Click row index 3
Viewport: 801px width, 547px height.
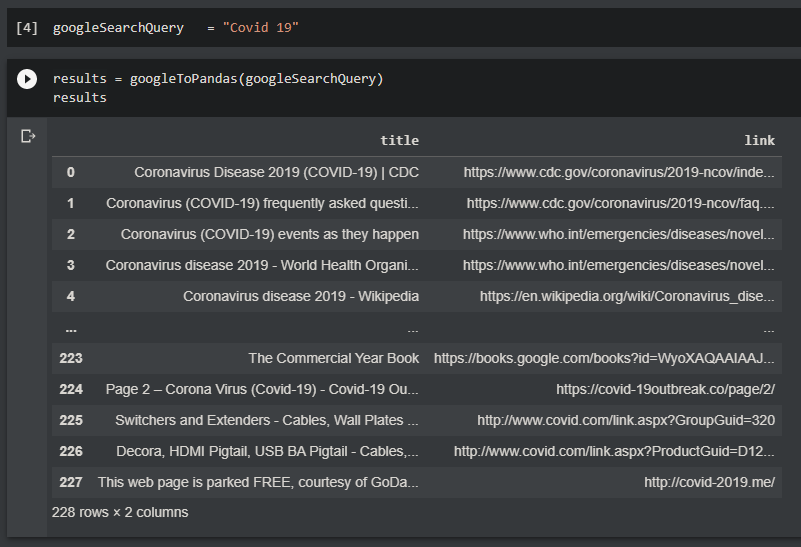point(70,265)
